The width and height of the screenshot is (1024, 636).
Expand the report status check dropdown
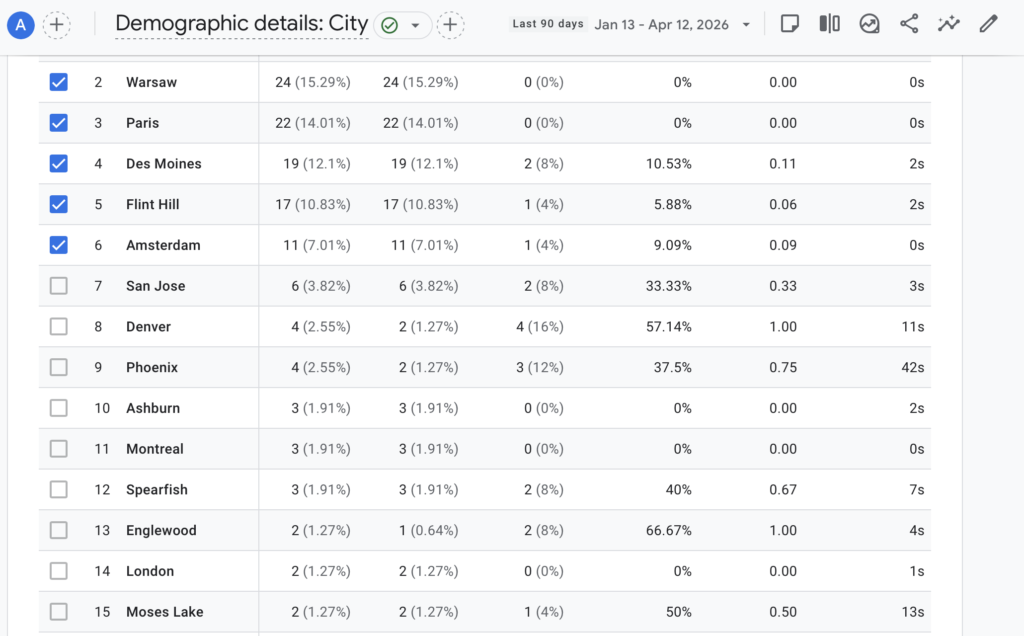[x=414, y=25]
